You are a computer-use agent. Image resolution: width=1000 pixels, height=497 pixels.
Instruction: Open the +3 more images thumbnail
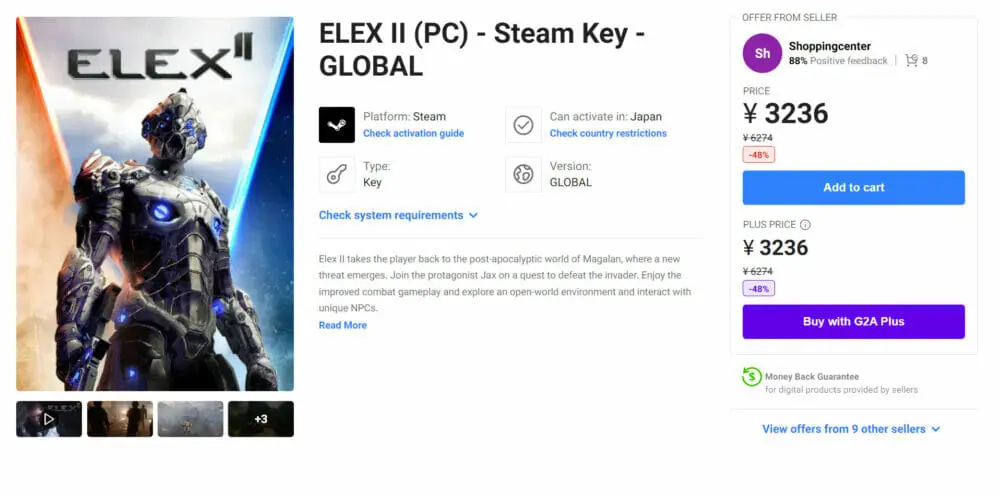(261, 419)
